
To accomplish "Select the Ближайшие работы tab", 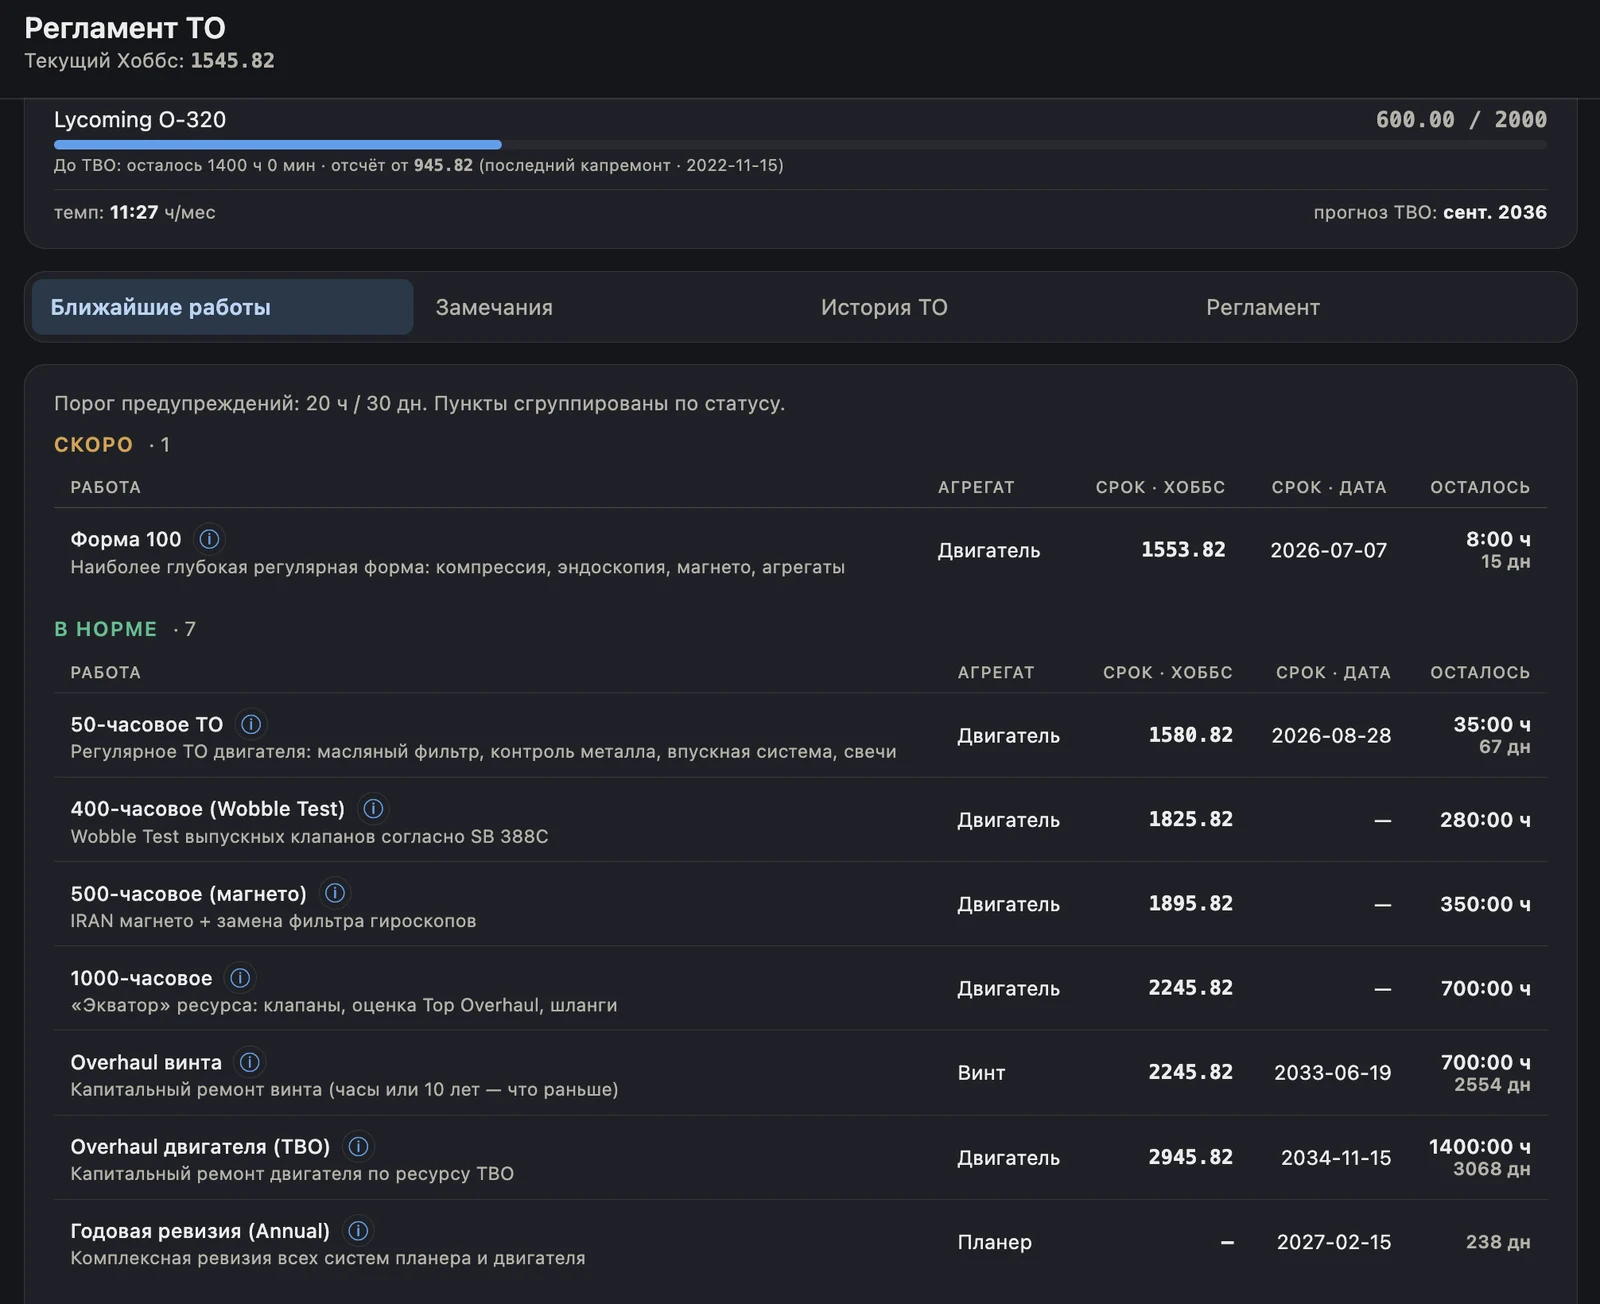I will [x=222, y=307].
